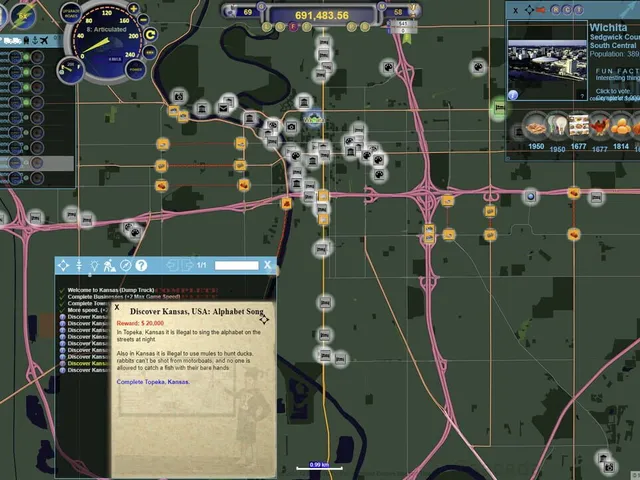Select the red chicken commodity icon
This screenshot has height=480, width=640.
tap(600, 126)
